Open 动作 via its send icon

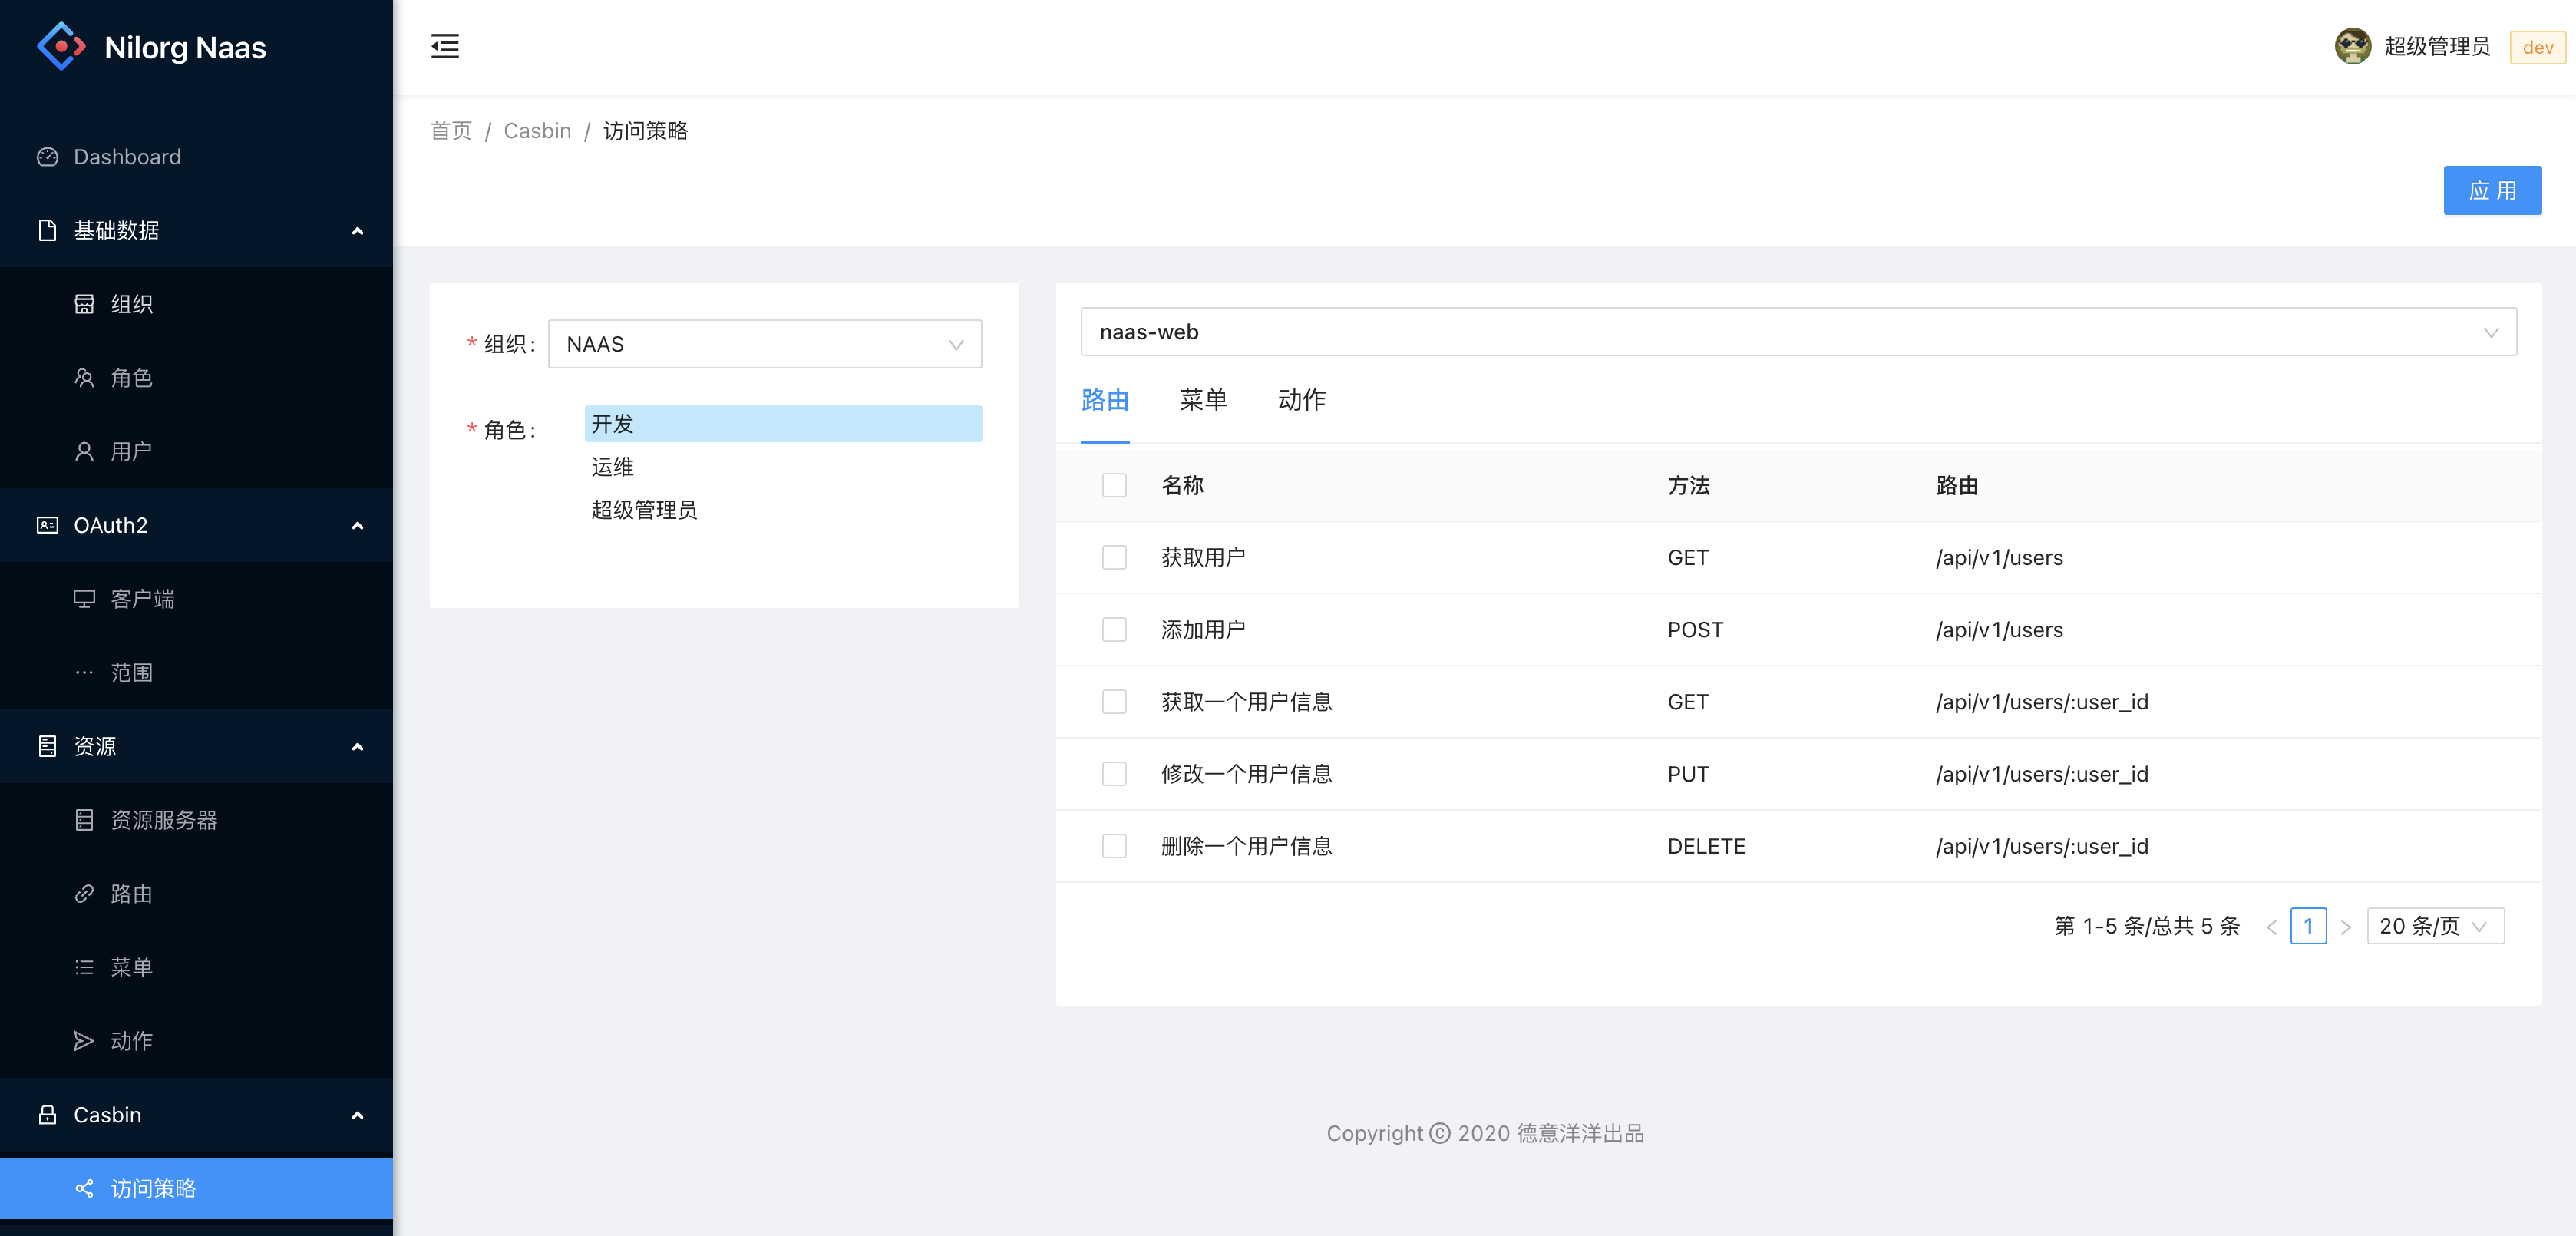coord(84,1040)
